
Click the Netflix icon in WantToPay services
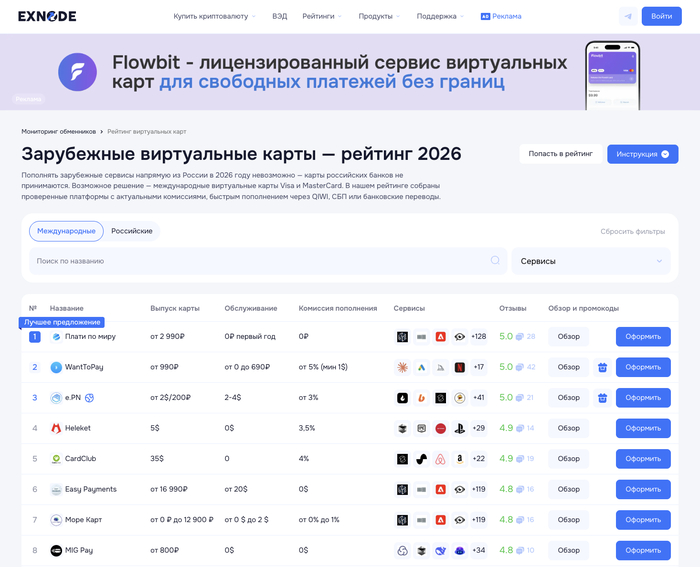coord(460,367)
